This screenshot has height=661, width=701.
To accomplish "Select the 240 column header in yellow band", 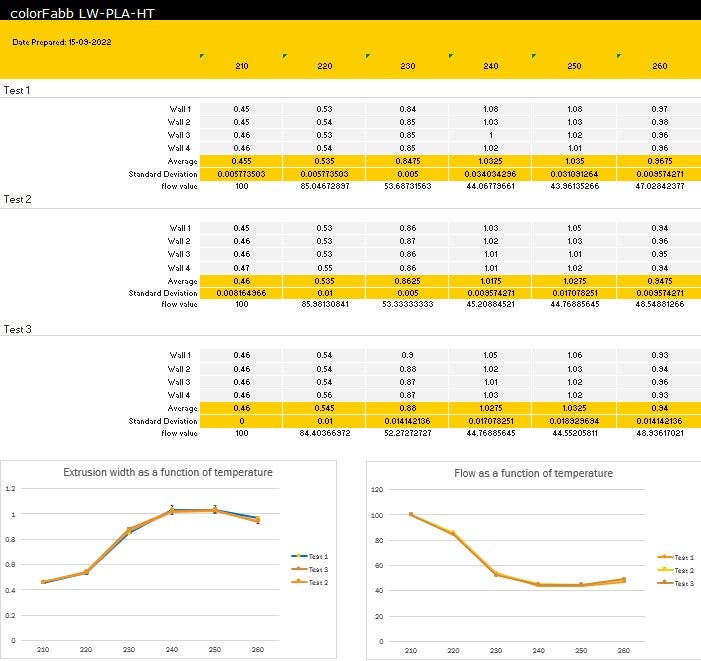I will [491, 66].
